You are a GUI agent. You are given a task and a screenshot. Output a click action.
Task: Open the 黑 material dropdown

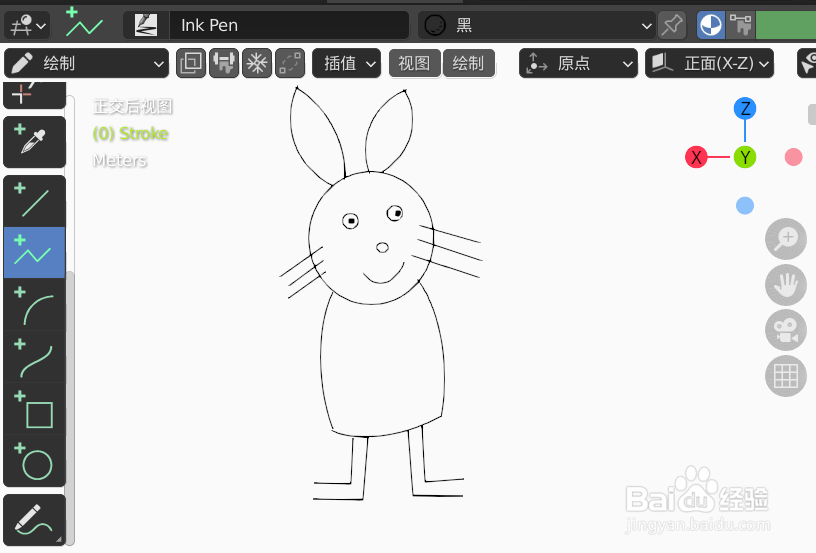click(x=537, y=25)
